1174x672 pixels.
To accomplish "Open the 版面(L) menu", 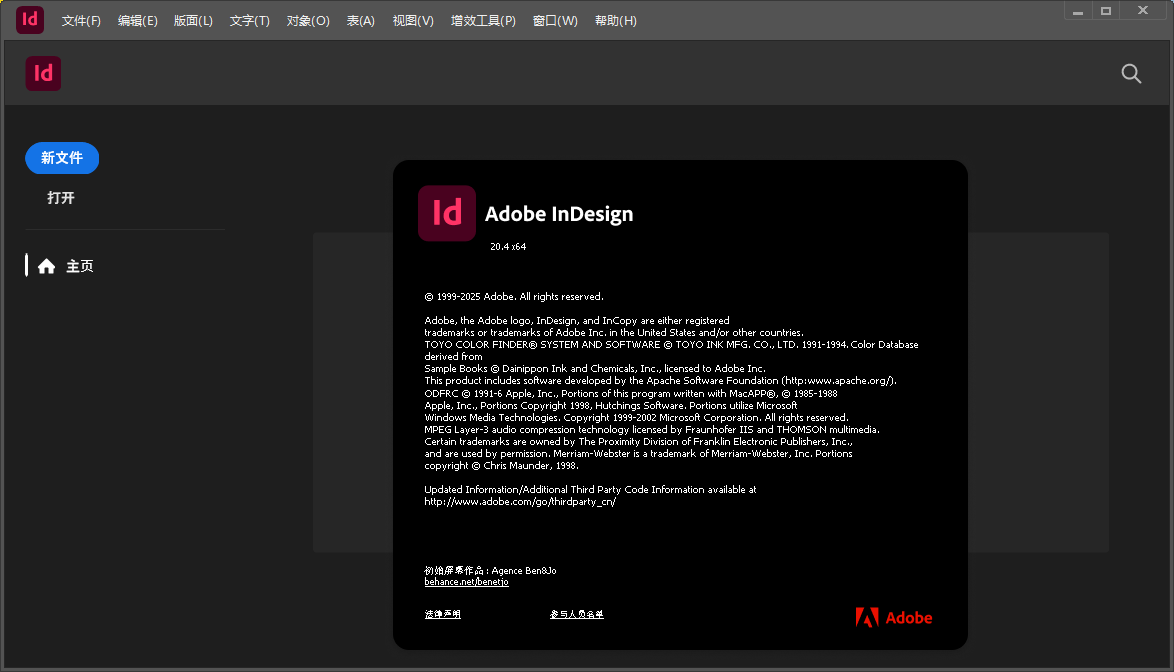I will 193,21.
